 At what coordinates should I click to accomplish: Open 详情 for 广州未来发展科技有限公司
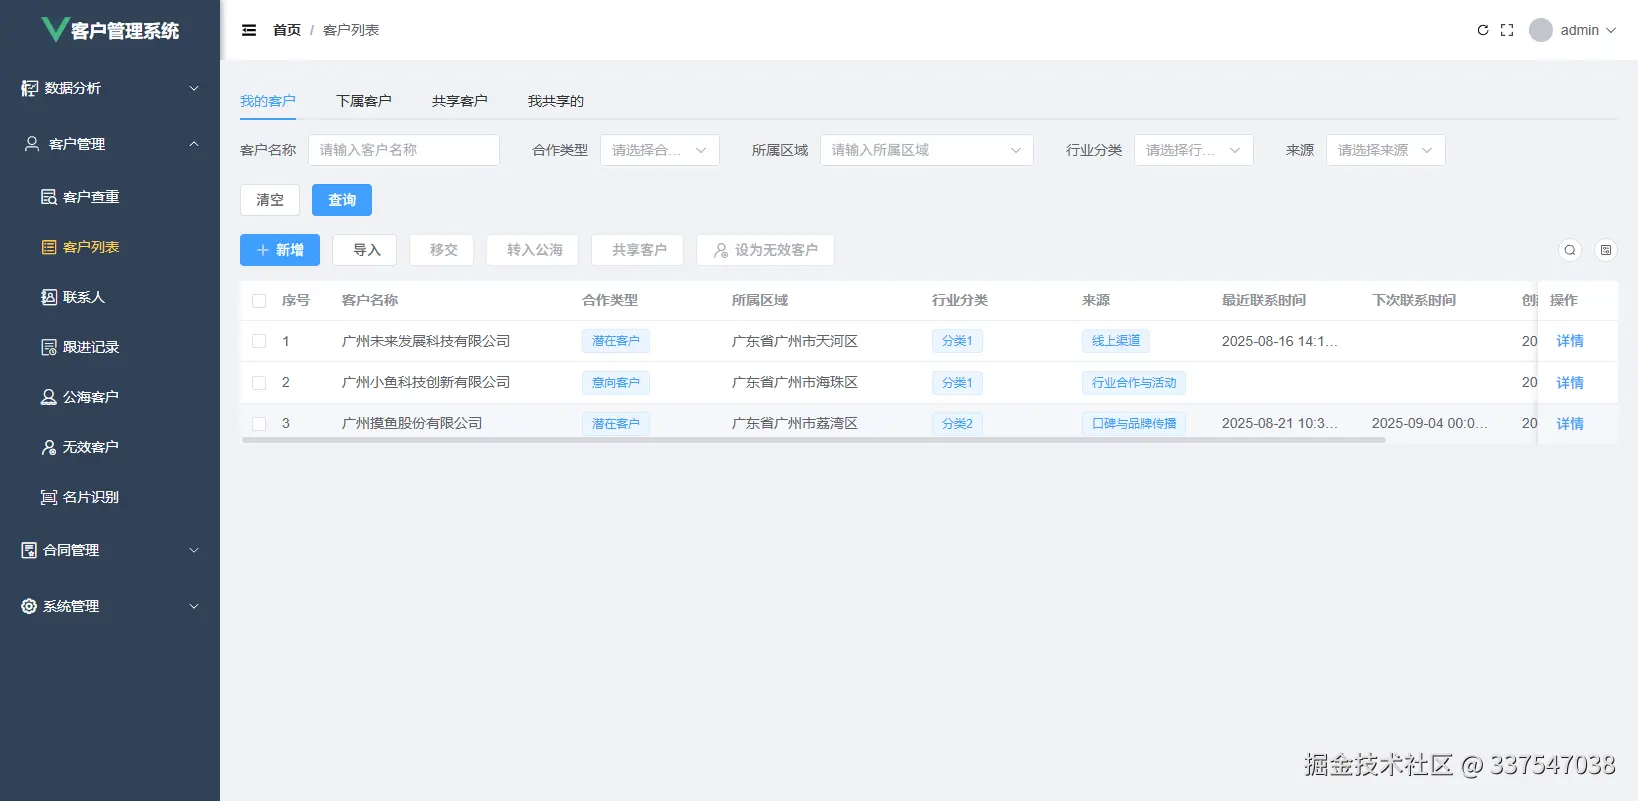click(1570, 341)
